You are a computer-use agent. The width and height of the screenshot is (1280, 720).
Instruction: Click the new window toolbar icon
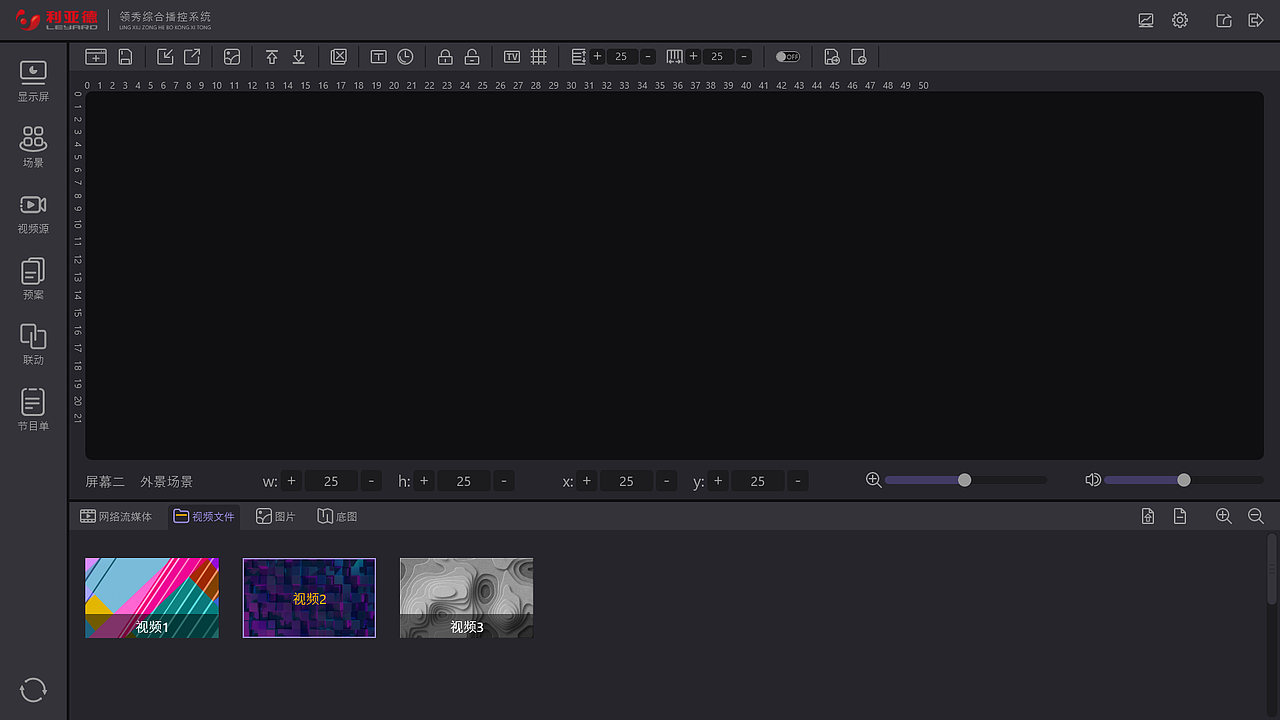coord(96,57)
